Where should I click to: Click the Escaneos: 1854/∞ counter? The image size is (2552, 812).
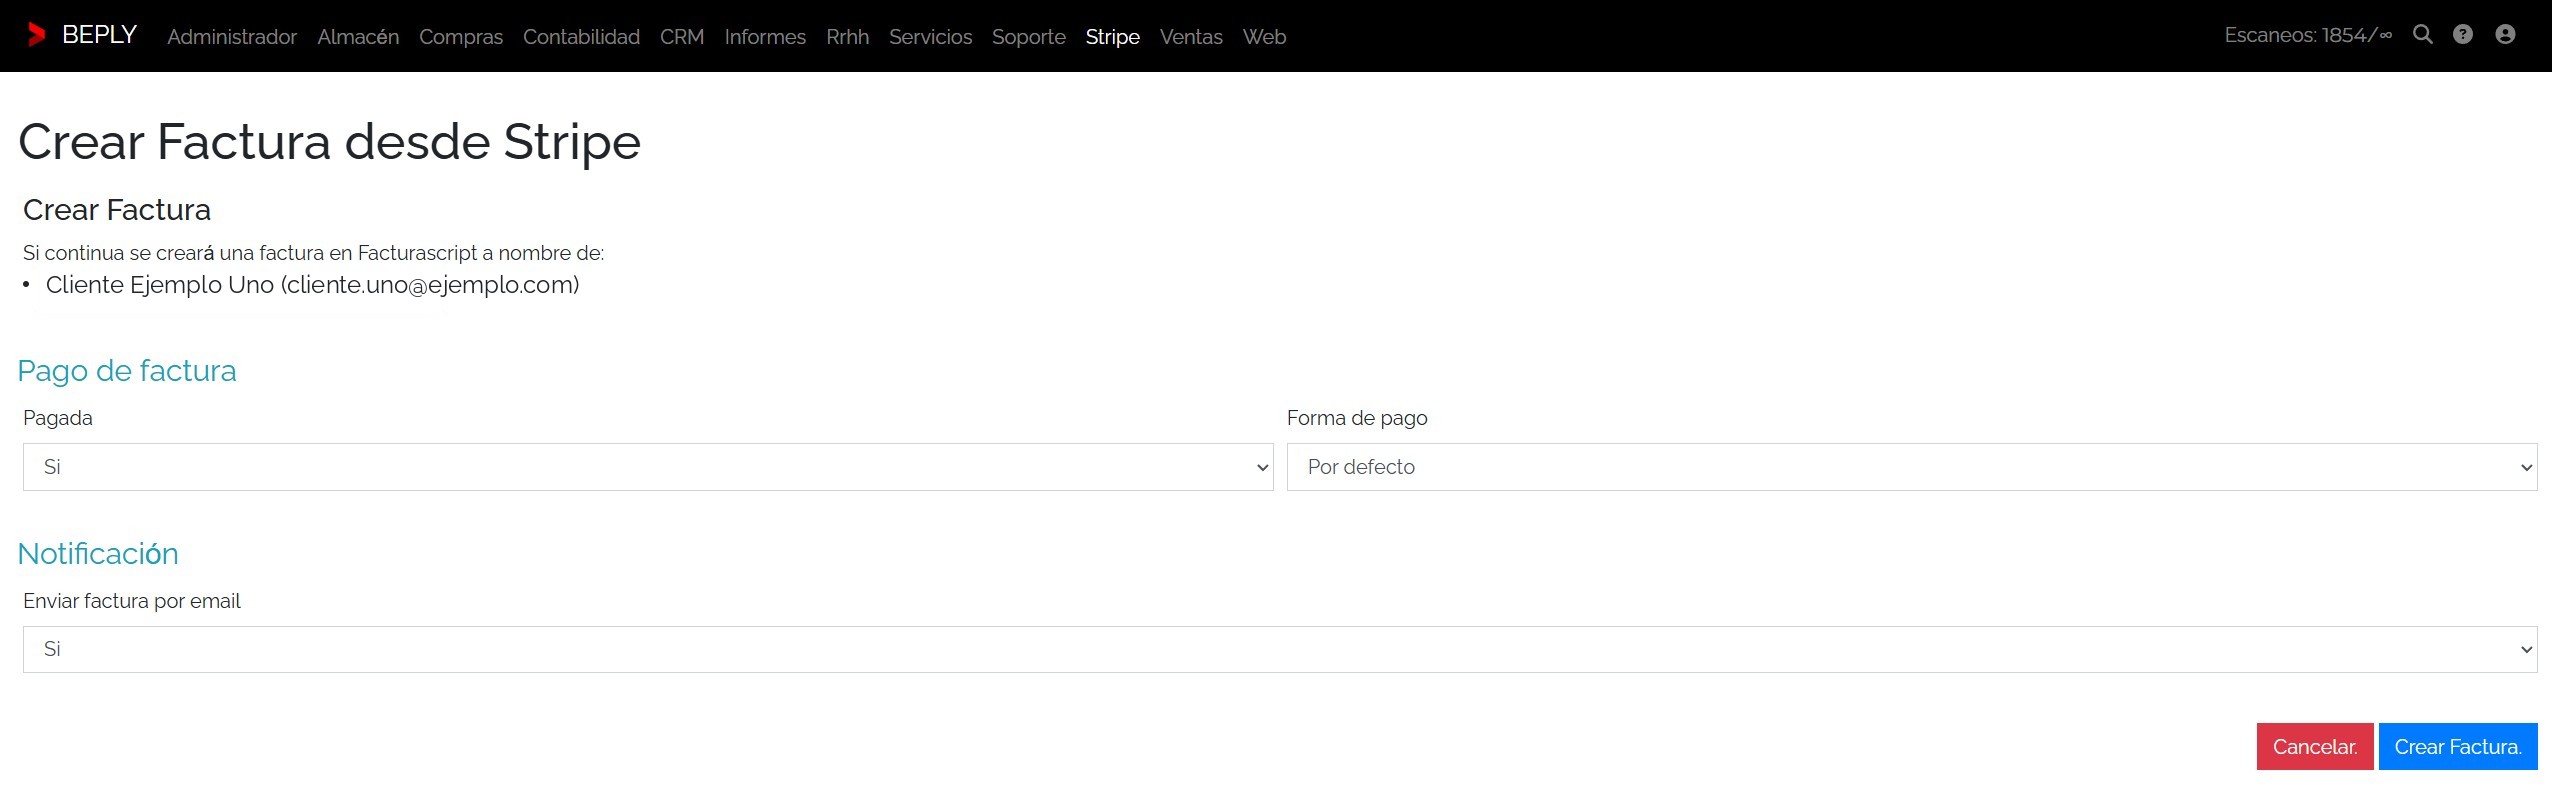point(2308,35)
